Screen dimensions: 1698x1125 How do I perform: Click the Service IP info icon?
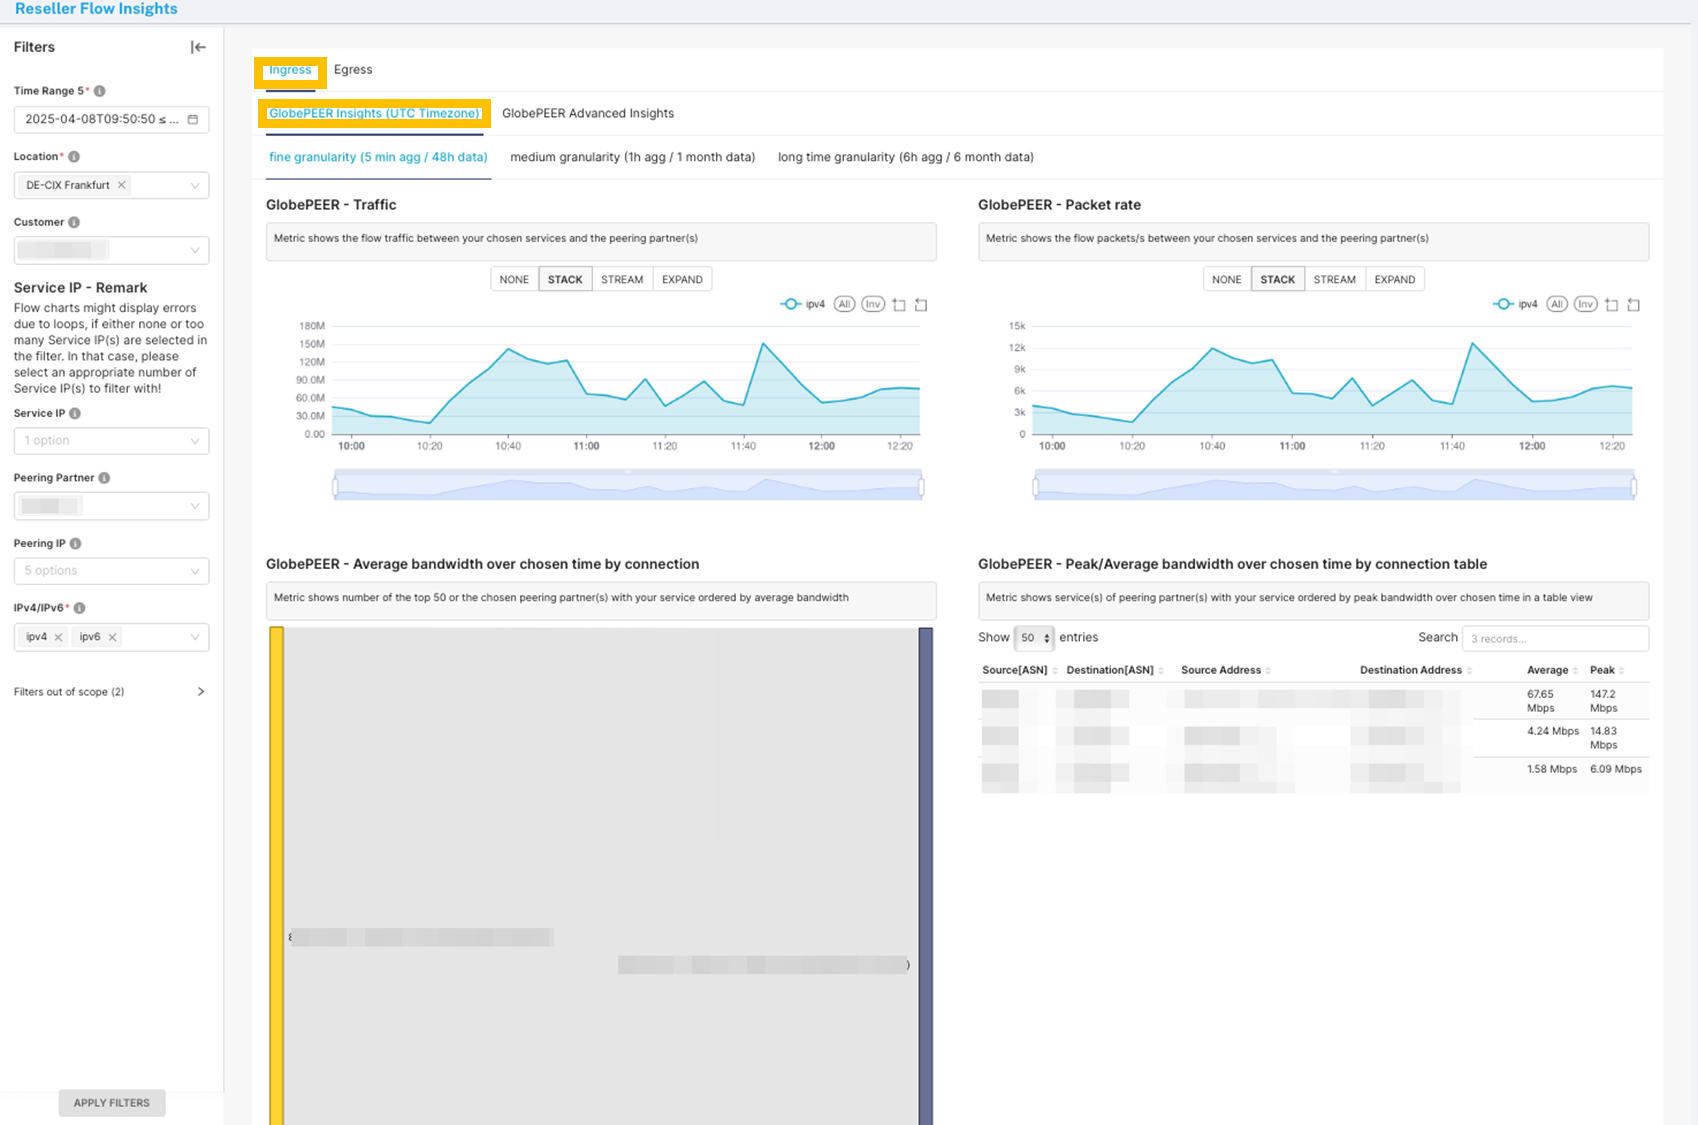tap(75, 413)
